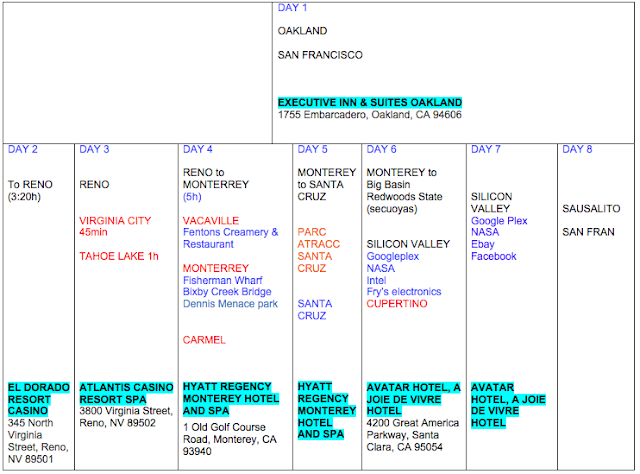Image resolution: width=640 pixels, height=474 pixels.
Task: Click HYATT REGENCY MONTEREY hotel in Day 4
Action: tap(231, 398)
